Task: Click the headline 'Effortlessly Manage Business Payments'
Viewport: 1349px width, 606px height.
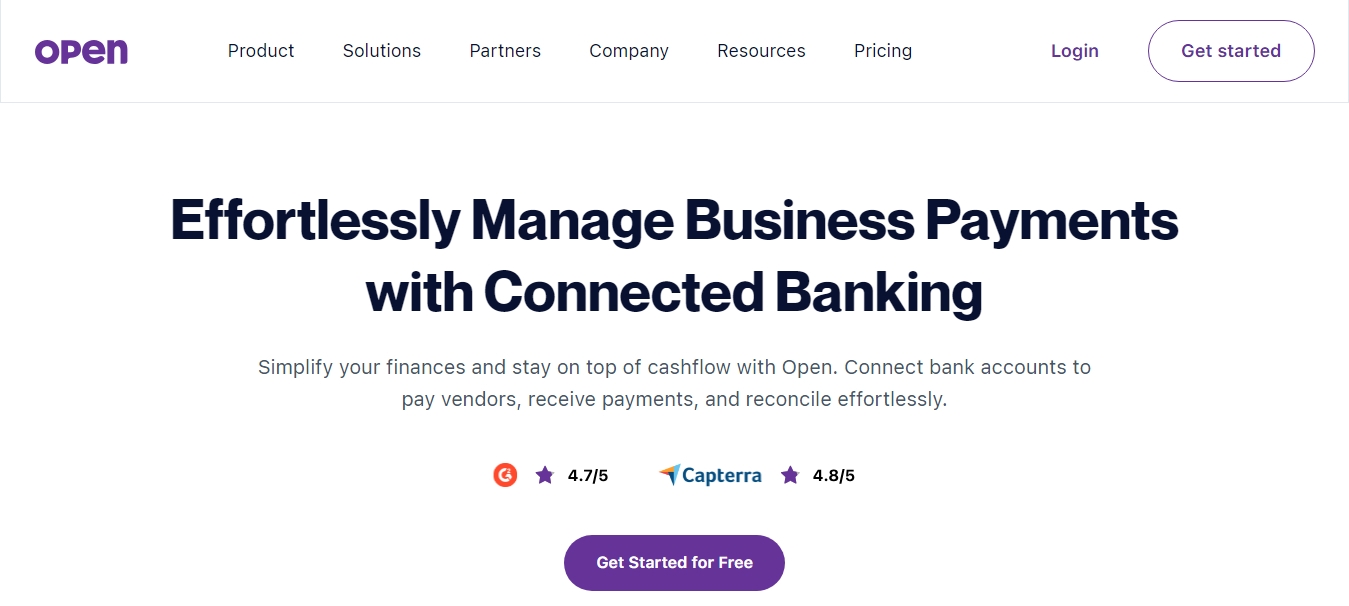Action: (674, 220)
